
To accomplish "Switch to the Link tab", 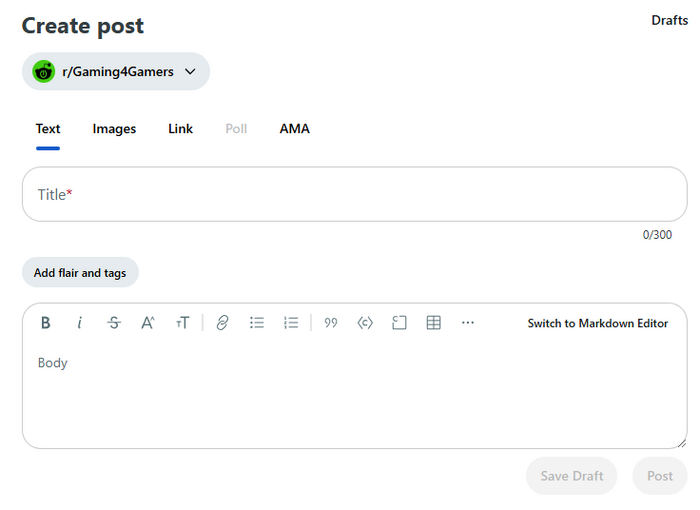I will tap(180, 129).
